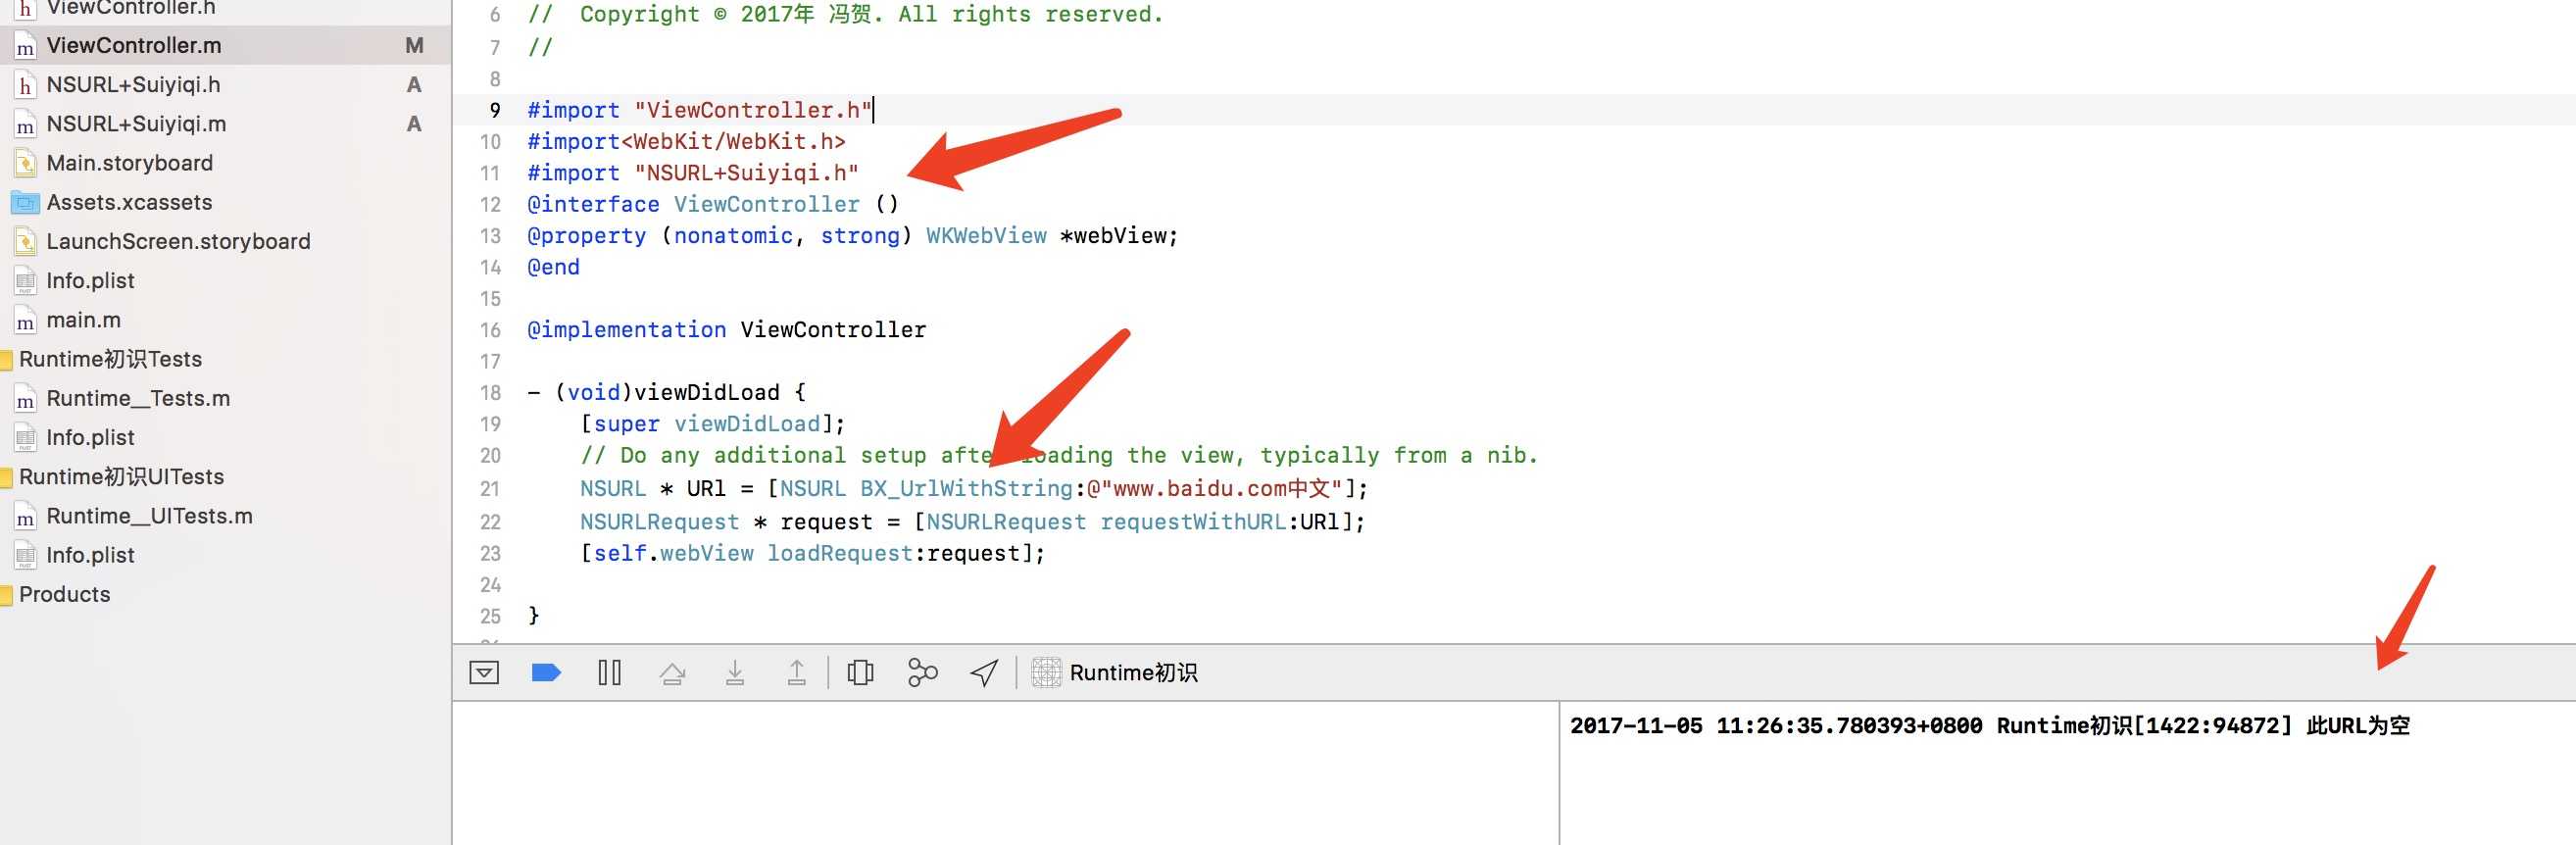The image size is (2576, 845).
Task: Select ViewController.m in file navigator
Action: coord(225,45)
